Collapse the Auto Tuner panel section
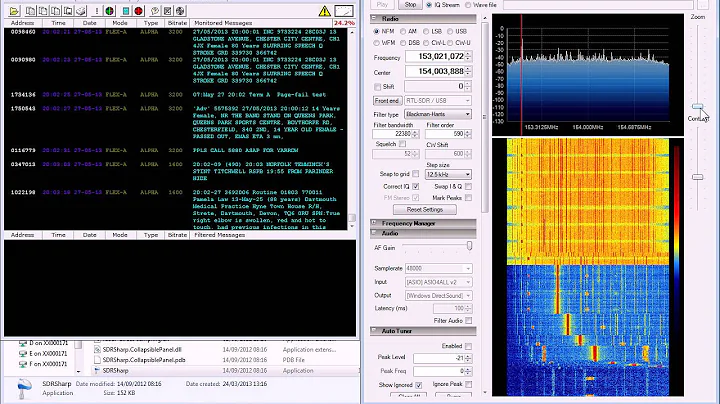 [x=374, y=331]
